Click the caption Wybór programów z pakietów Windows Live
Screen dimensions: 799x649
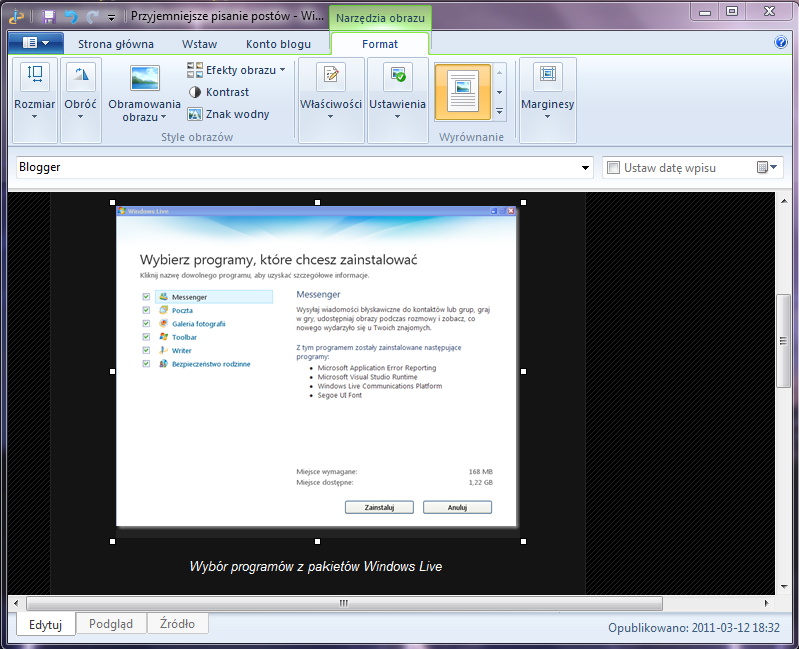[316, 566]
